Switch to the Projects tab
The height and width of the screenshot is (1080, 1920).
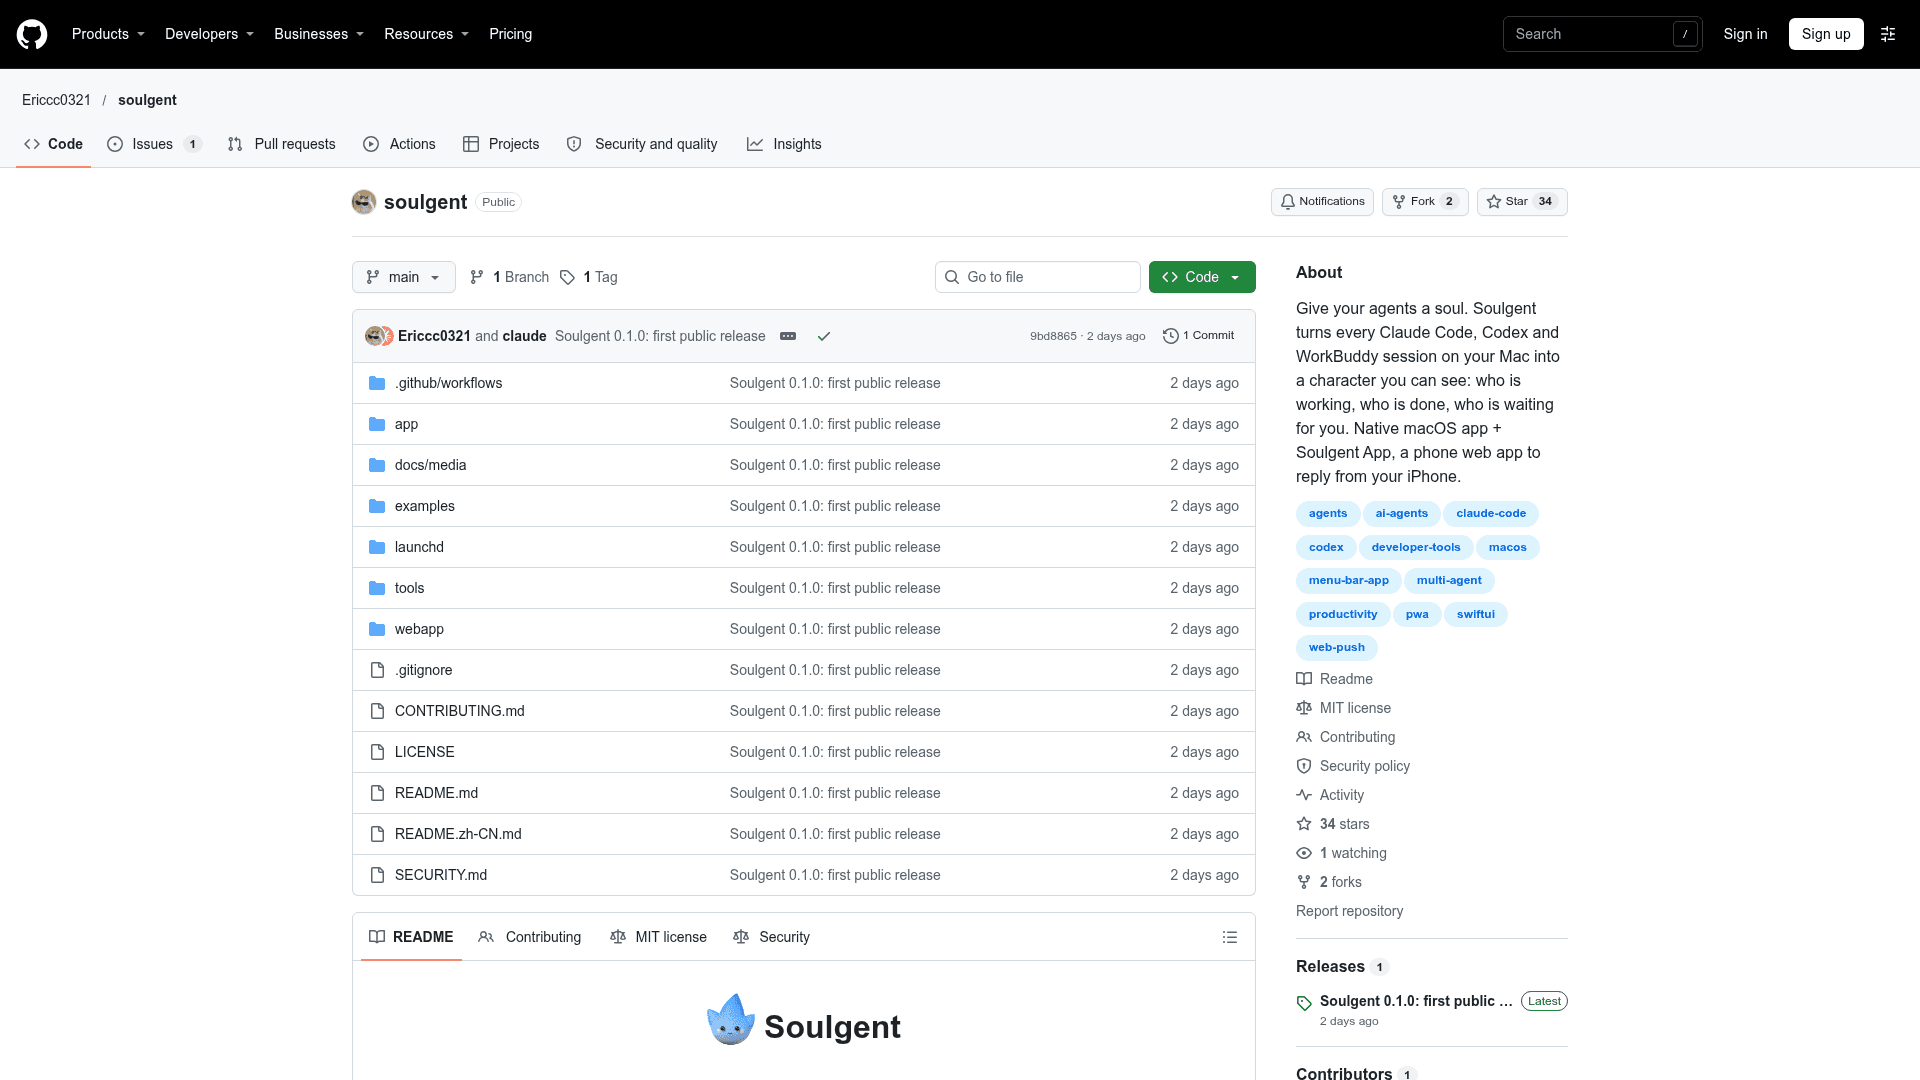pyautogui.click(x=501, y=144)
